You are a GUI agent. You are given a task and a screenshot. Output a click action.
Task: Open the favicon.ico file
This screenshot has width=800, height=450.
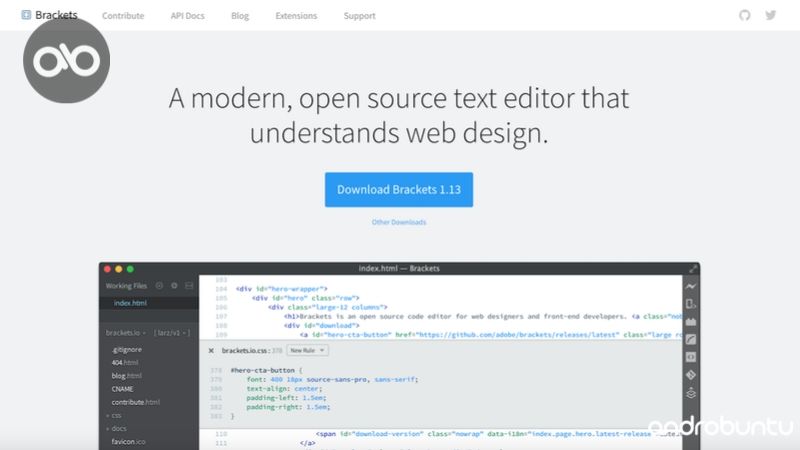point(129,442)
